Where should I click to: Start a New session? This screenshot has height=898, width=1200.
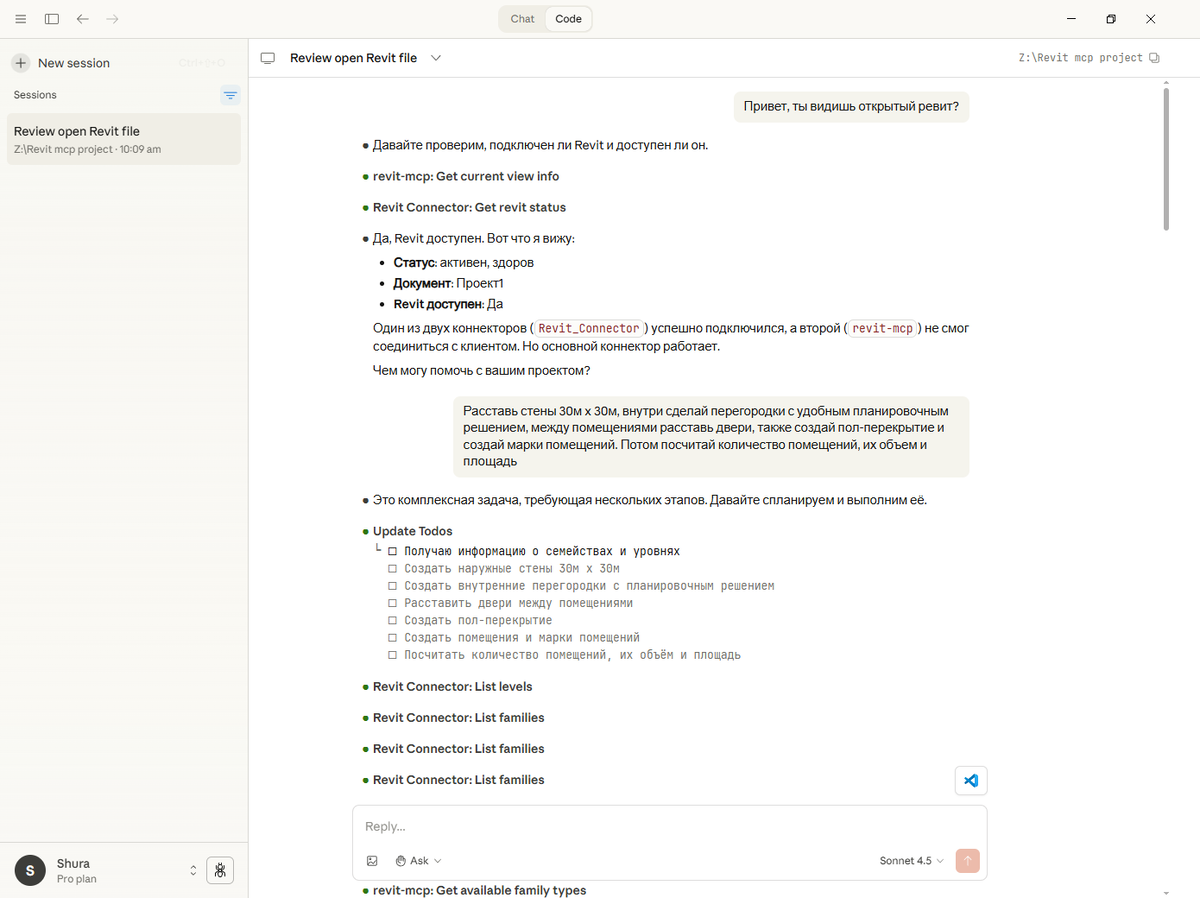click(73, 63)
